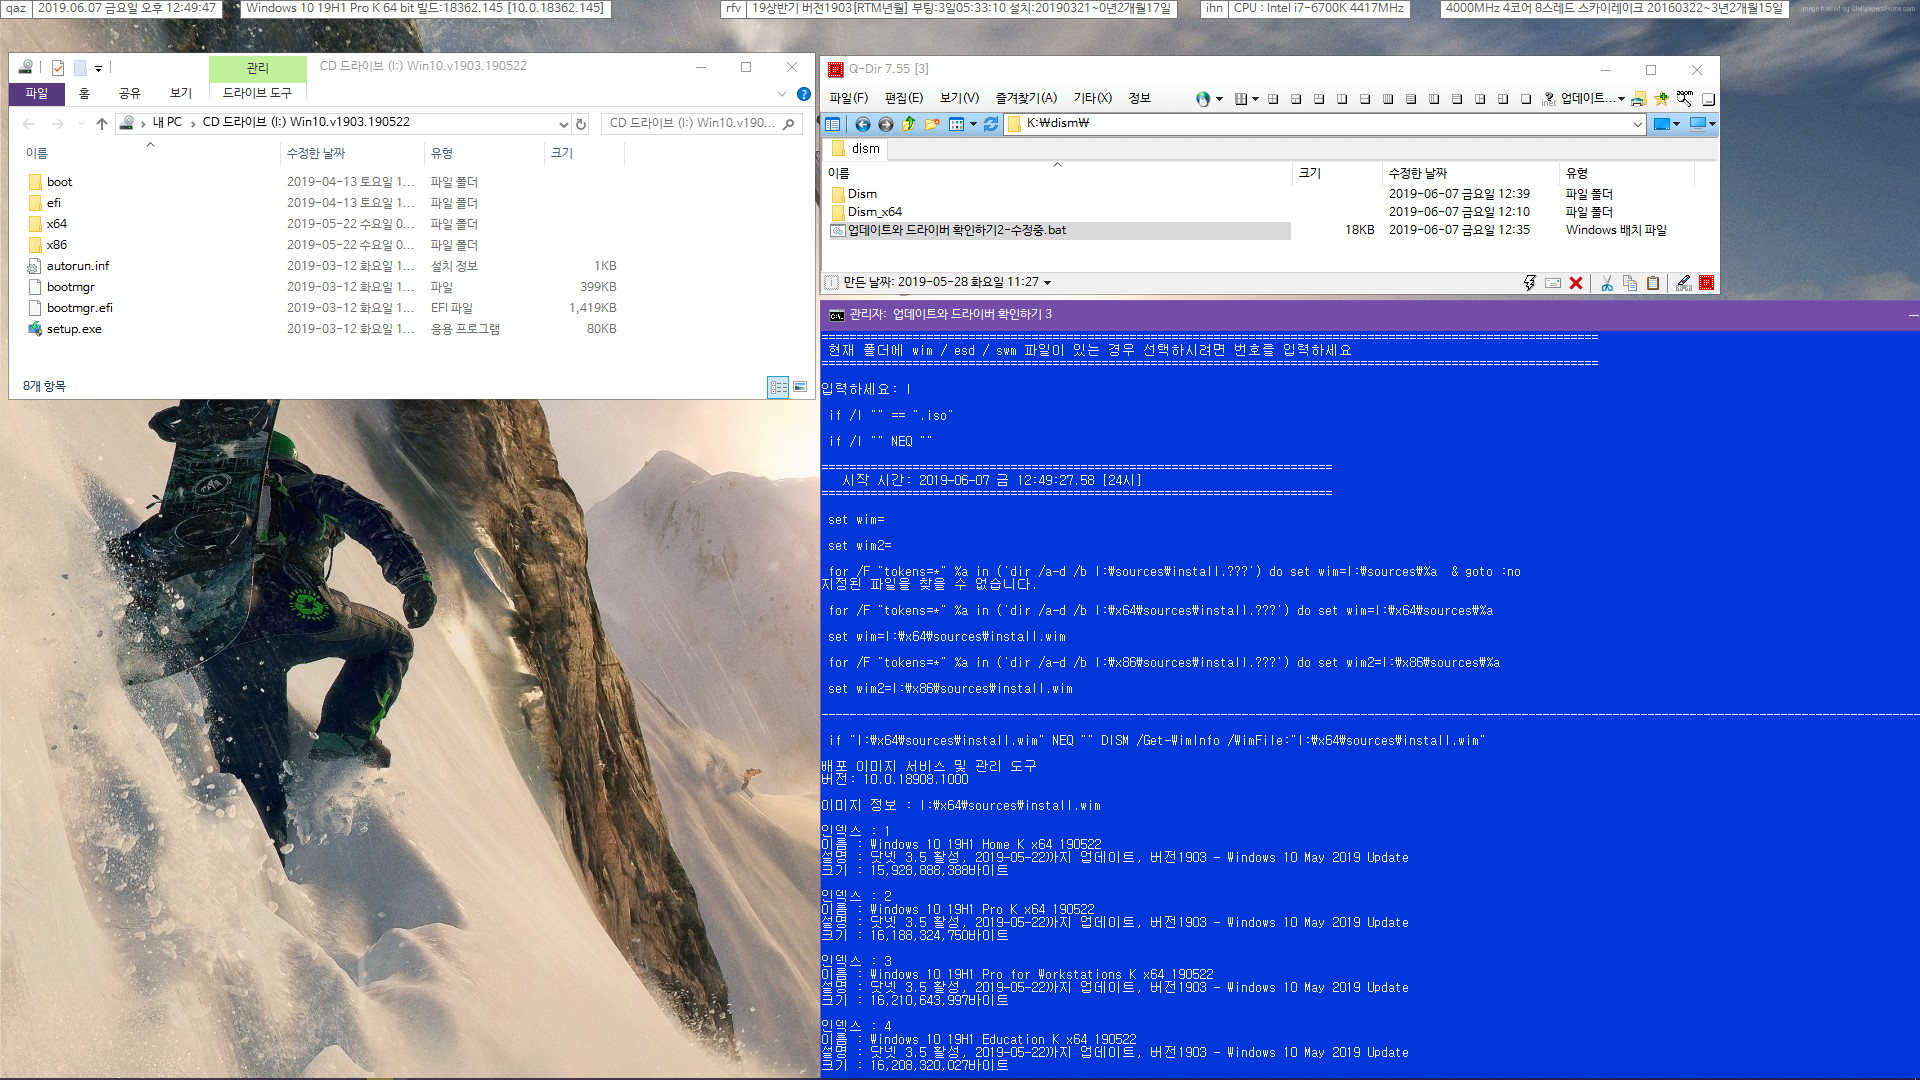Screen dimensions: 1920x1080
Task: Open the 편집(E) menu in Q-Dir
Action: pyautogui.click(x=904, y=98)
